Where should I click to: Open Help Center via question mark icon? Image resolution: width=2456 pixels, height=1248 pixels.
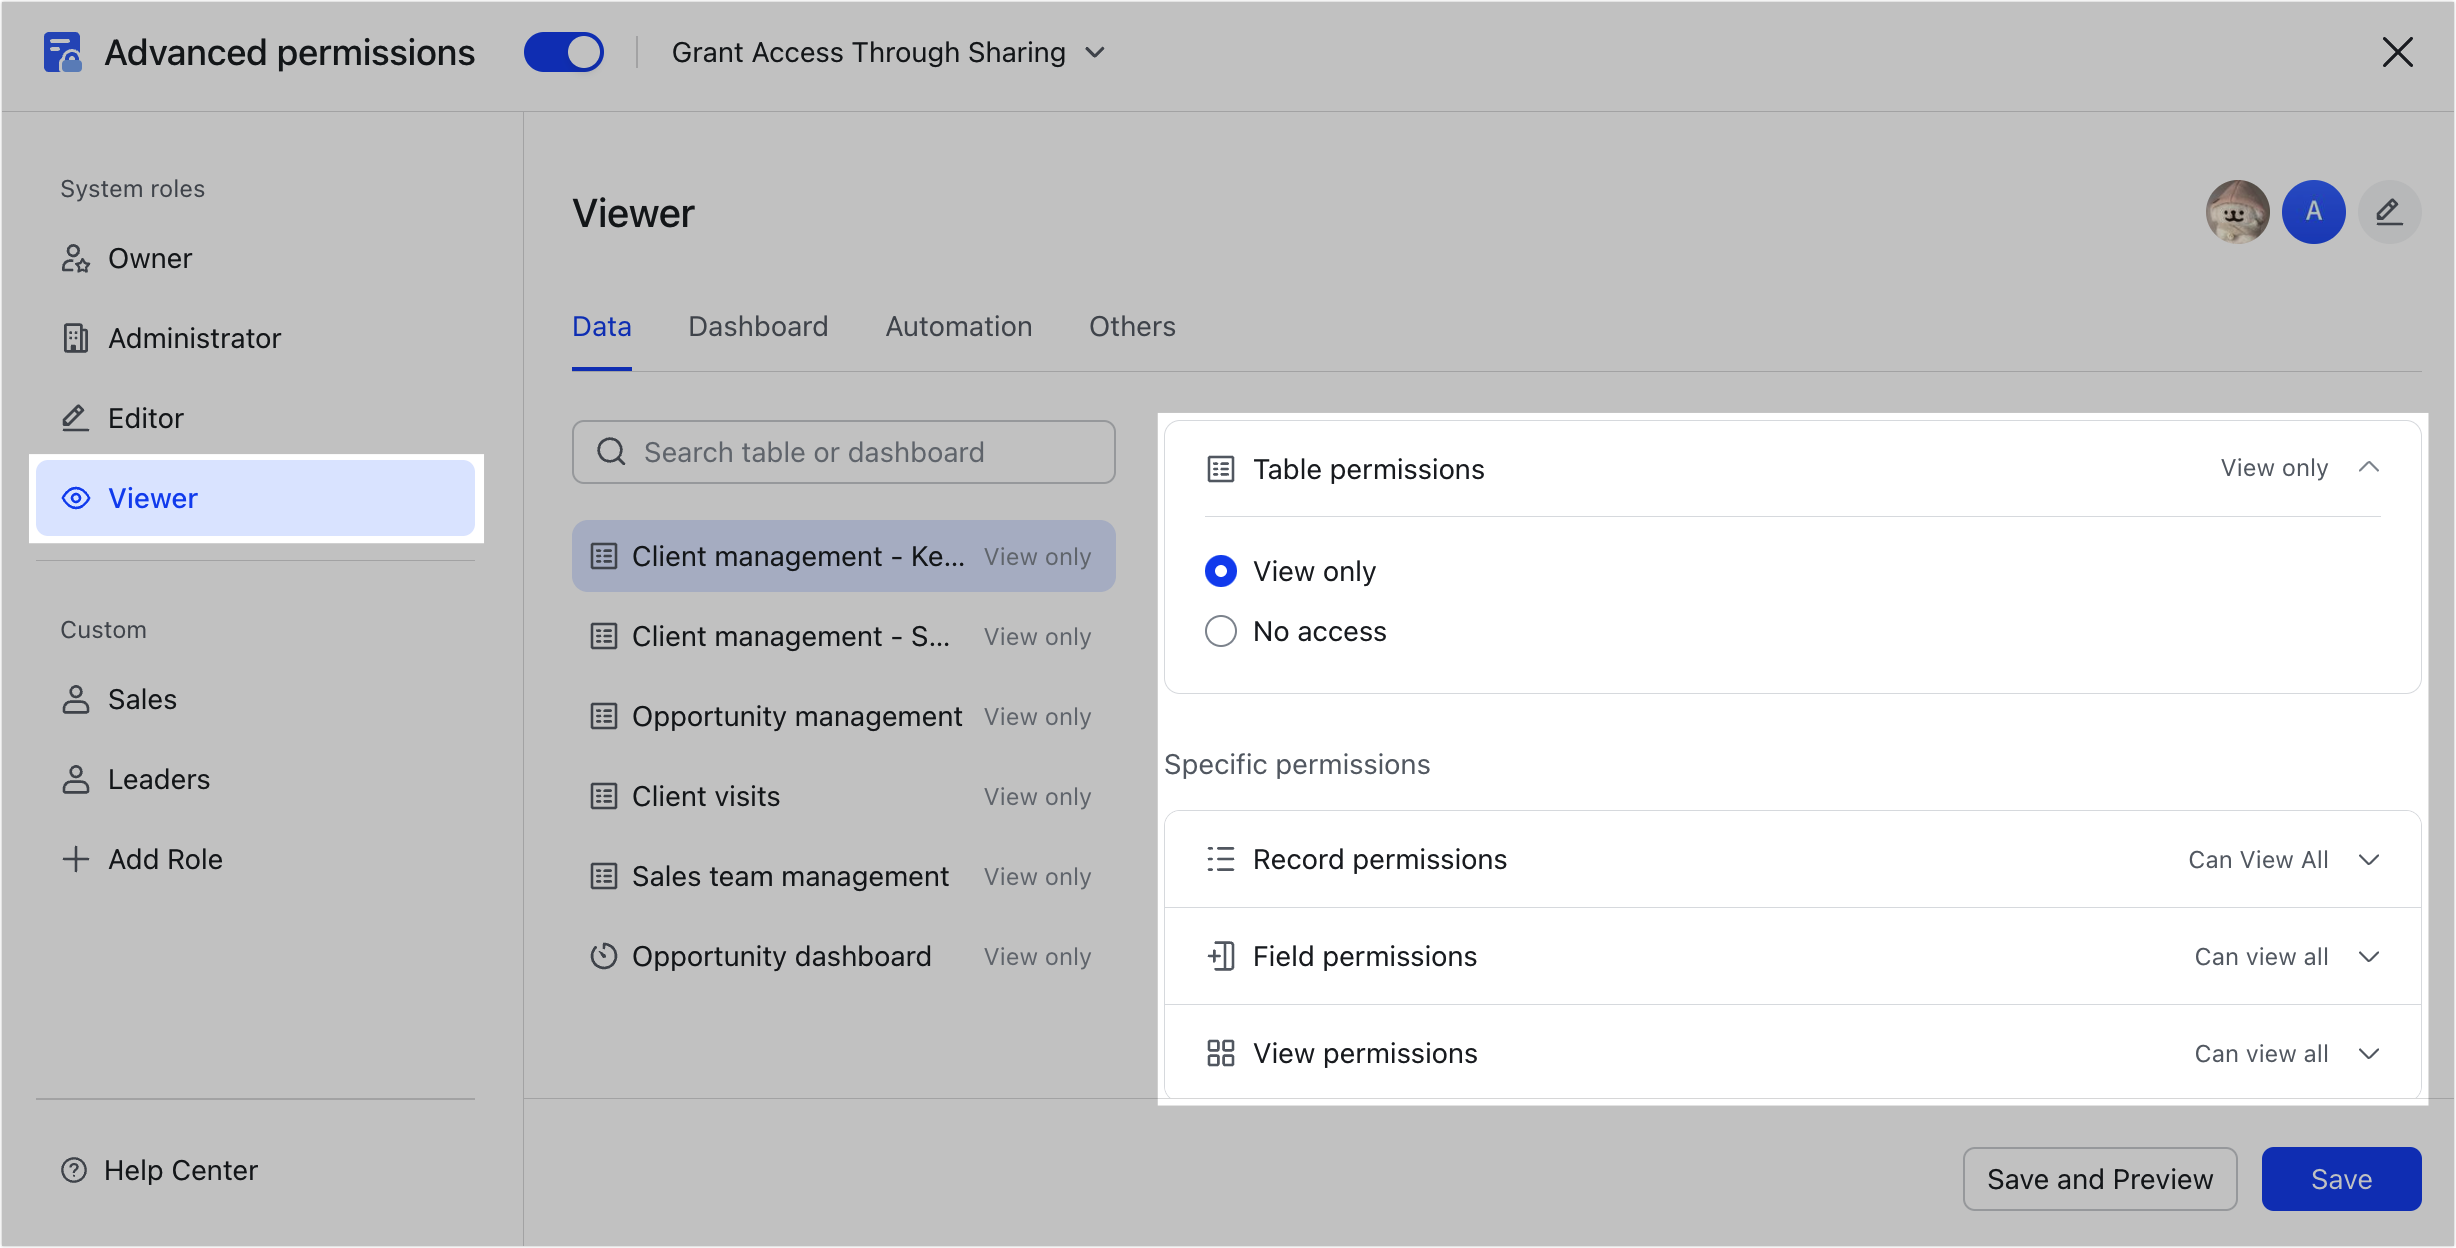75,1169
